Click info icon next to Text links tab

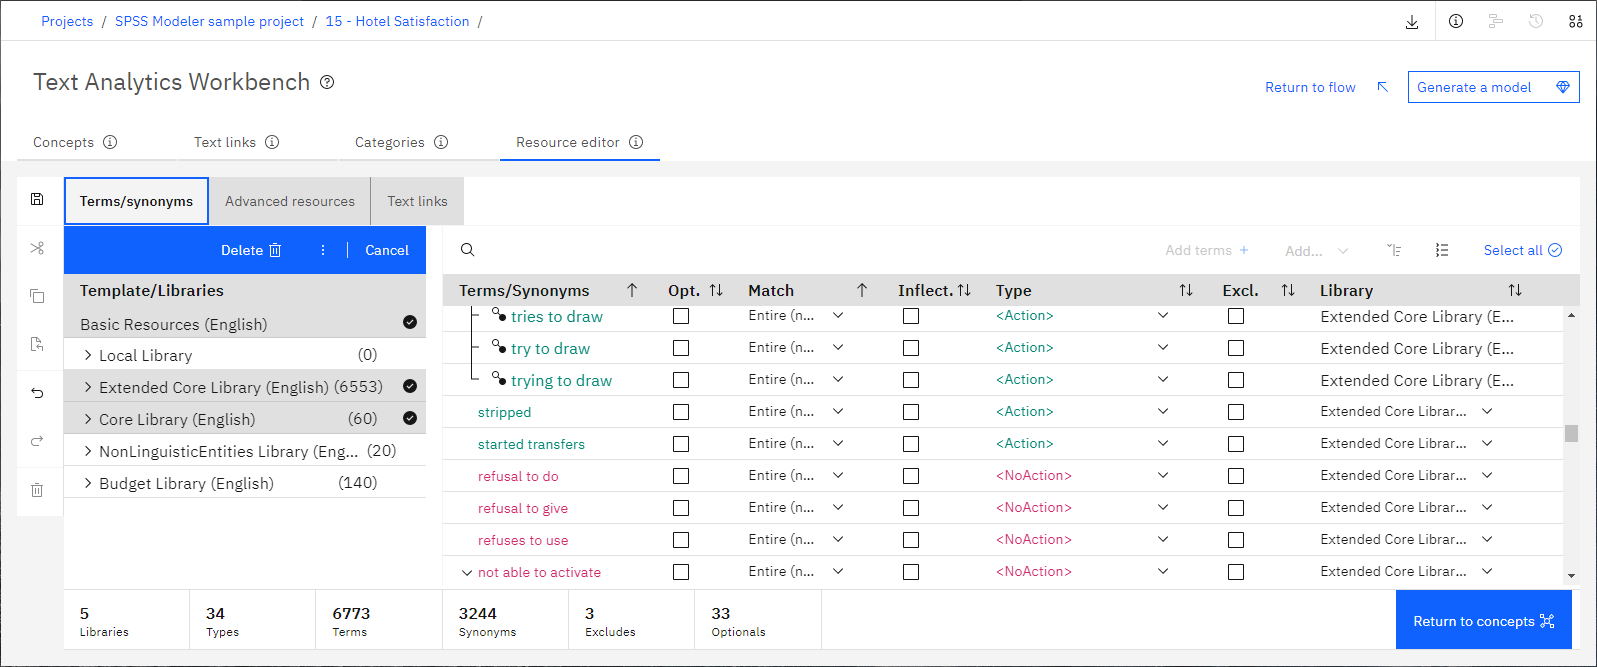coord(272,142)
